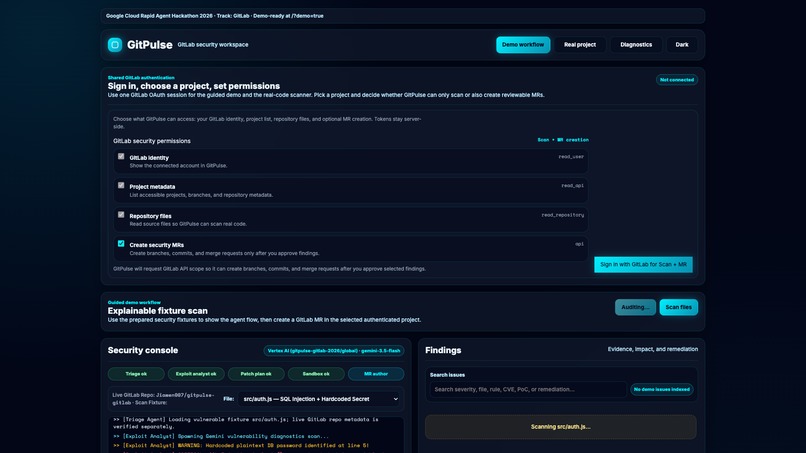Open the Diagnostics tab
806x453 pixels.
(636, 45)
